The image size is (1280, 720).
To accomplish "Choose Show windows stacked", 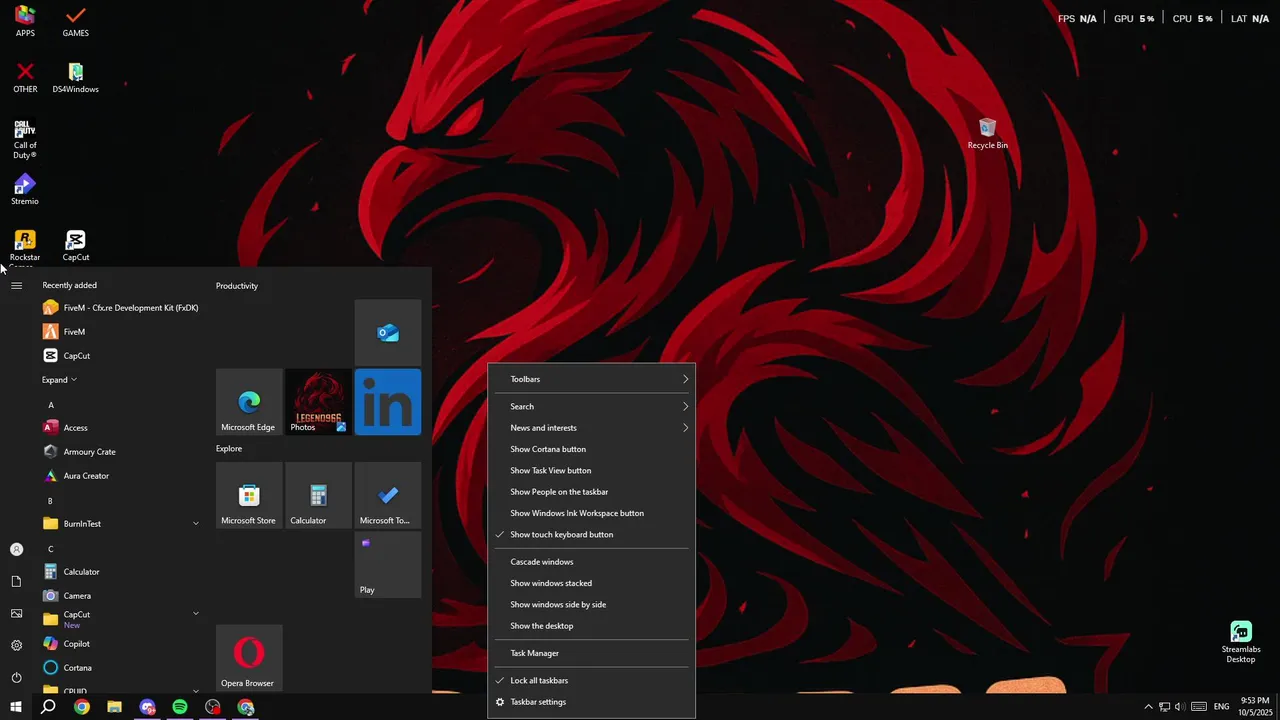I will [x=591, y=583].
